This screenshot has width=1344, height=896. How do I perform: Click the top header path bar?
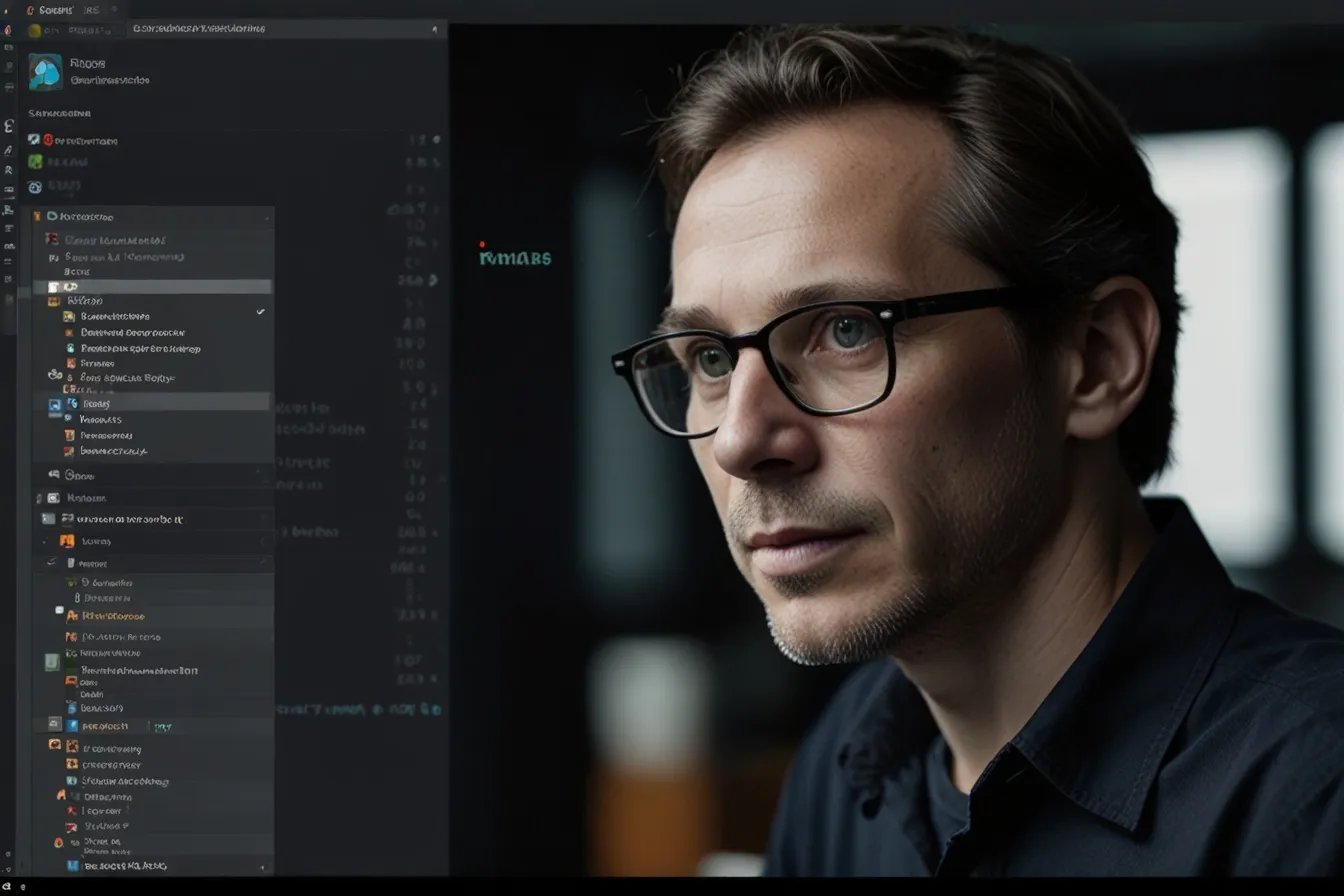pos(285,30)
